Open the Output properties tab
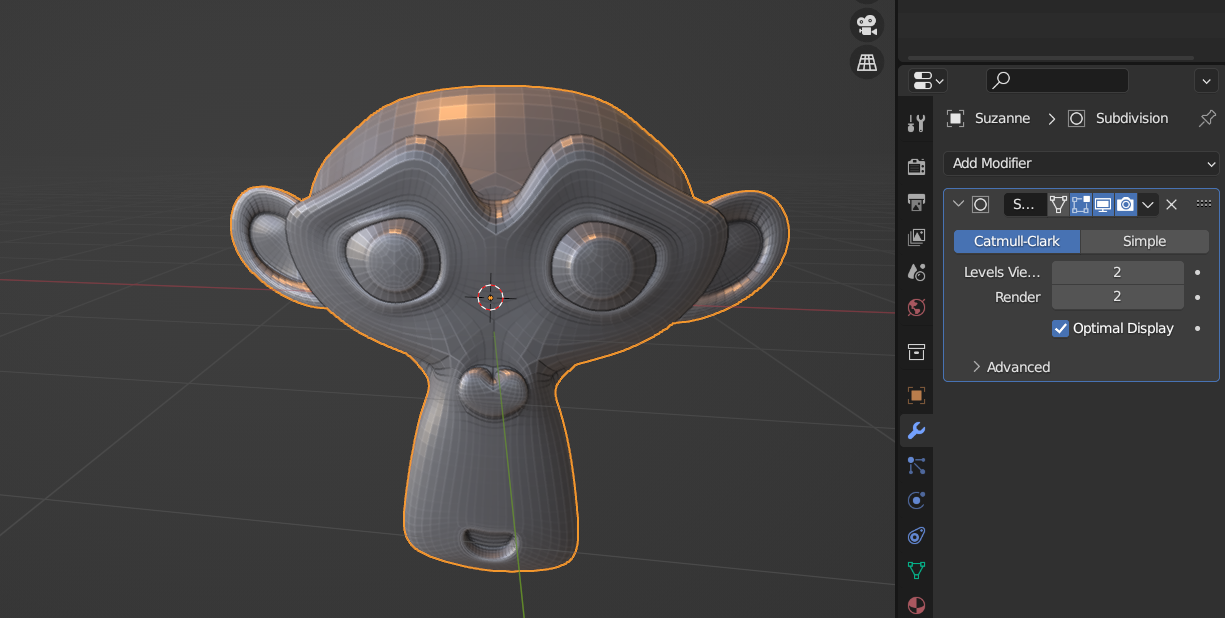The image size is (1225, 618). [x=916, y=203]
